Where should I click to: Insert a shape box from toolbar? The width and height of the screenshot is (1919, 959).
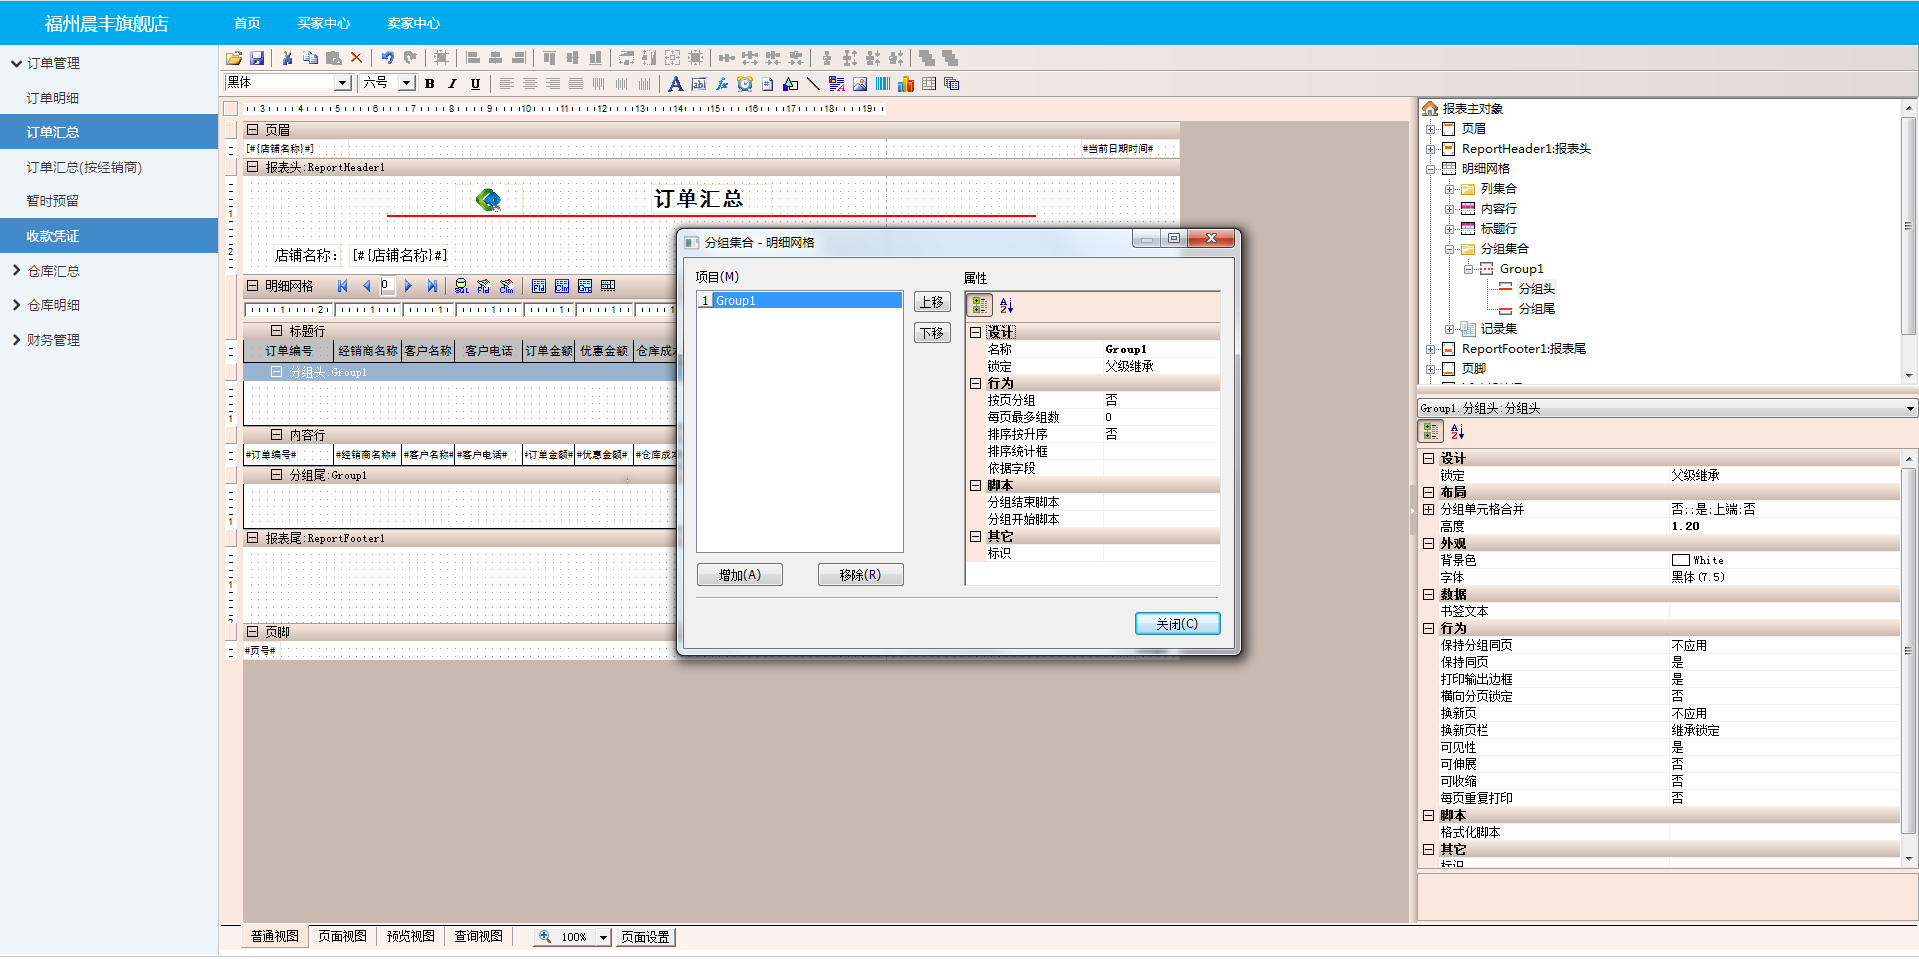tap(790, 84)
